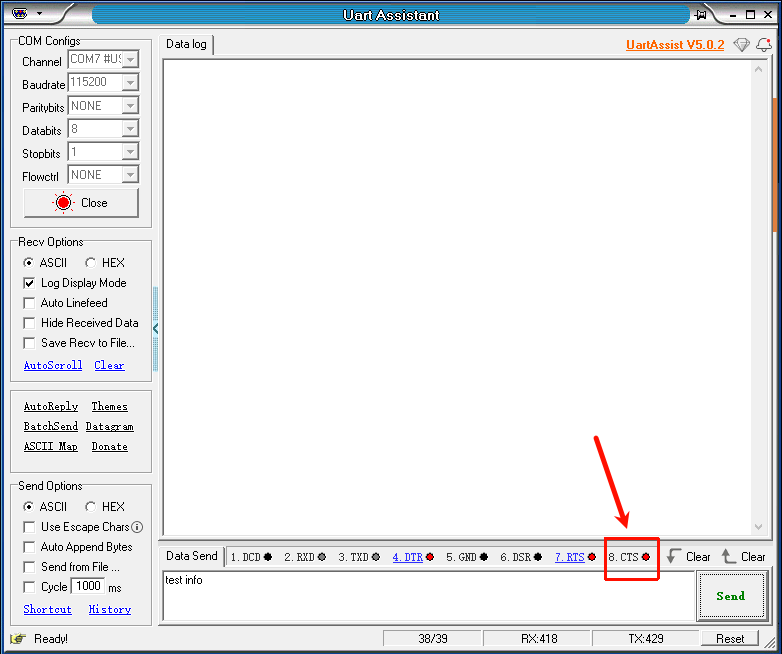Select the Data Send tab
Screen dimensions: 782x654
tap(192, 556)
